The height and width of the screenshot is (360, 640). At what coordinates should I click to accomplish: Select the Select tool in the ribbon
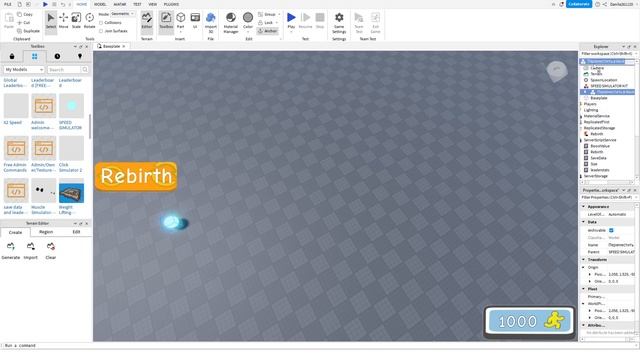(51, 20)
